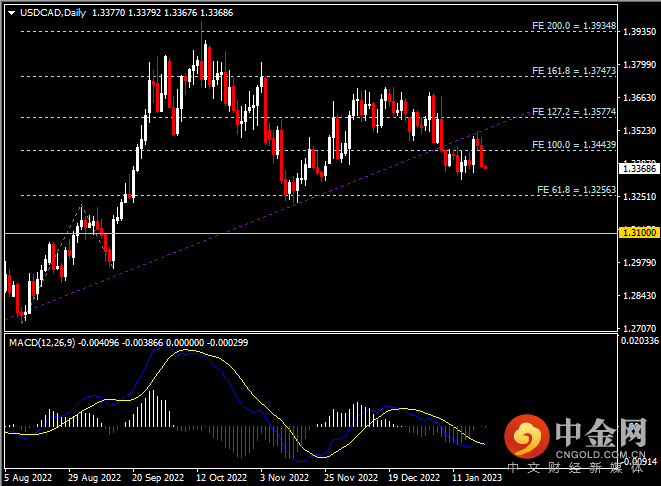This screenshot has height=486, width=661.
Task: Select the yellow horizontal line at 1.31000
Action: (311, 233)
